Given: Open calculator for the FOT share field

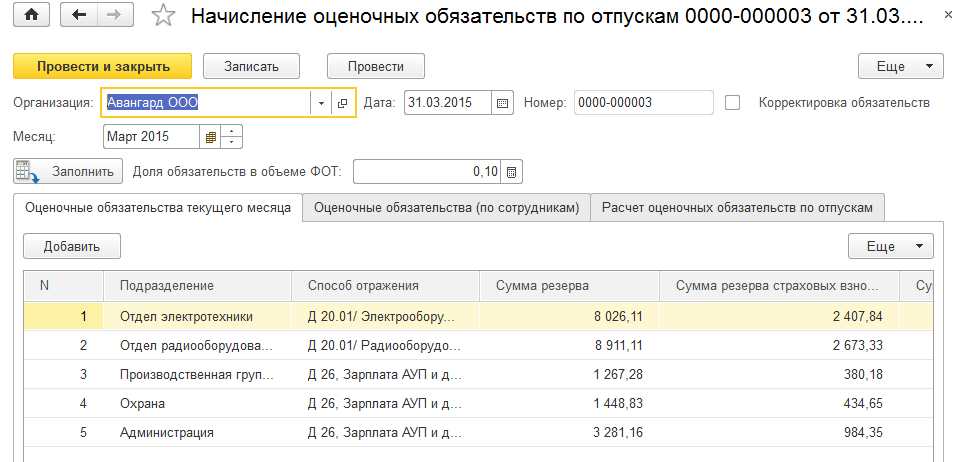Looking at the screenshot, I should (512, 172).
